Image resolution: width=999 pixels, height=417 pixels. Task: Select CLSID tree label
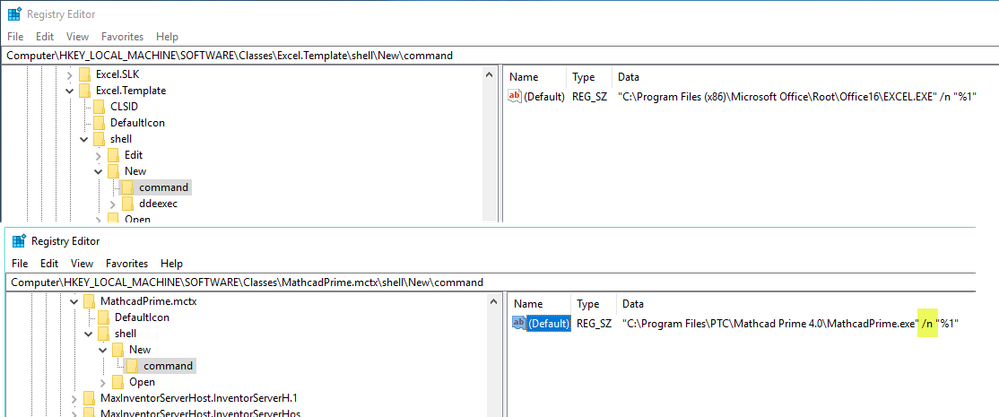coord(124,106)
